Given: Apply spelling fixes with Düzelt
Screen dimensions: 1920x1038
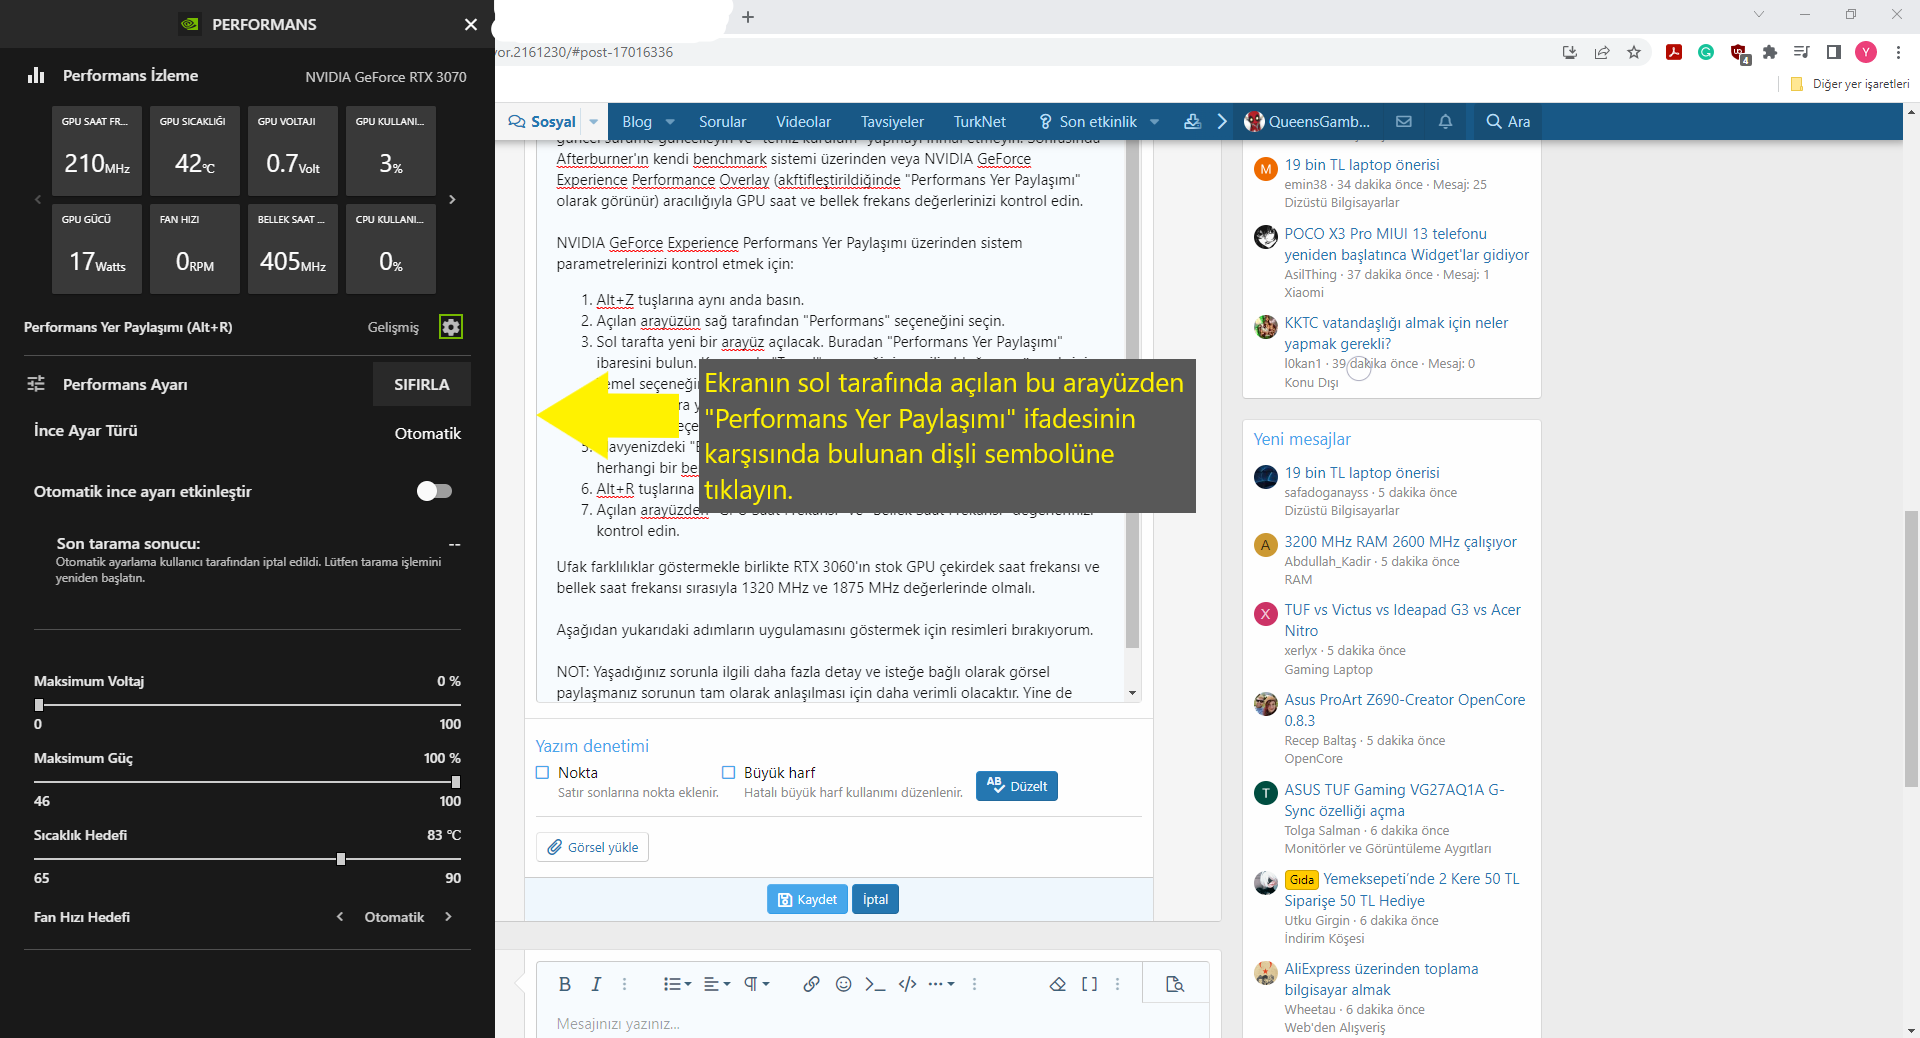Looking at the screenshot, I should point(1017,786).
